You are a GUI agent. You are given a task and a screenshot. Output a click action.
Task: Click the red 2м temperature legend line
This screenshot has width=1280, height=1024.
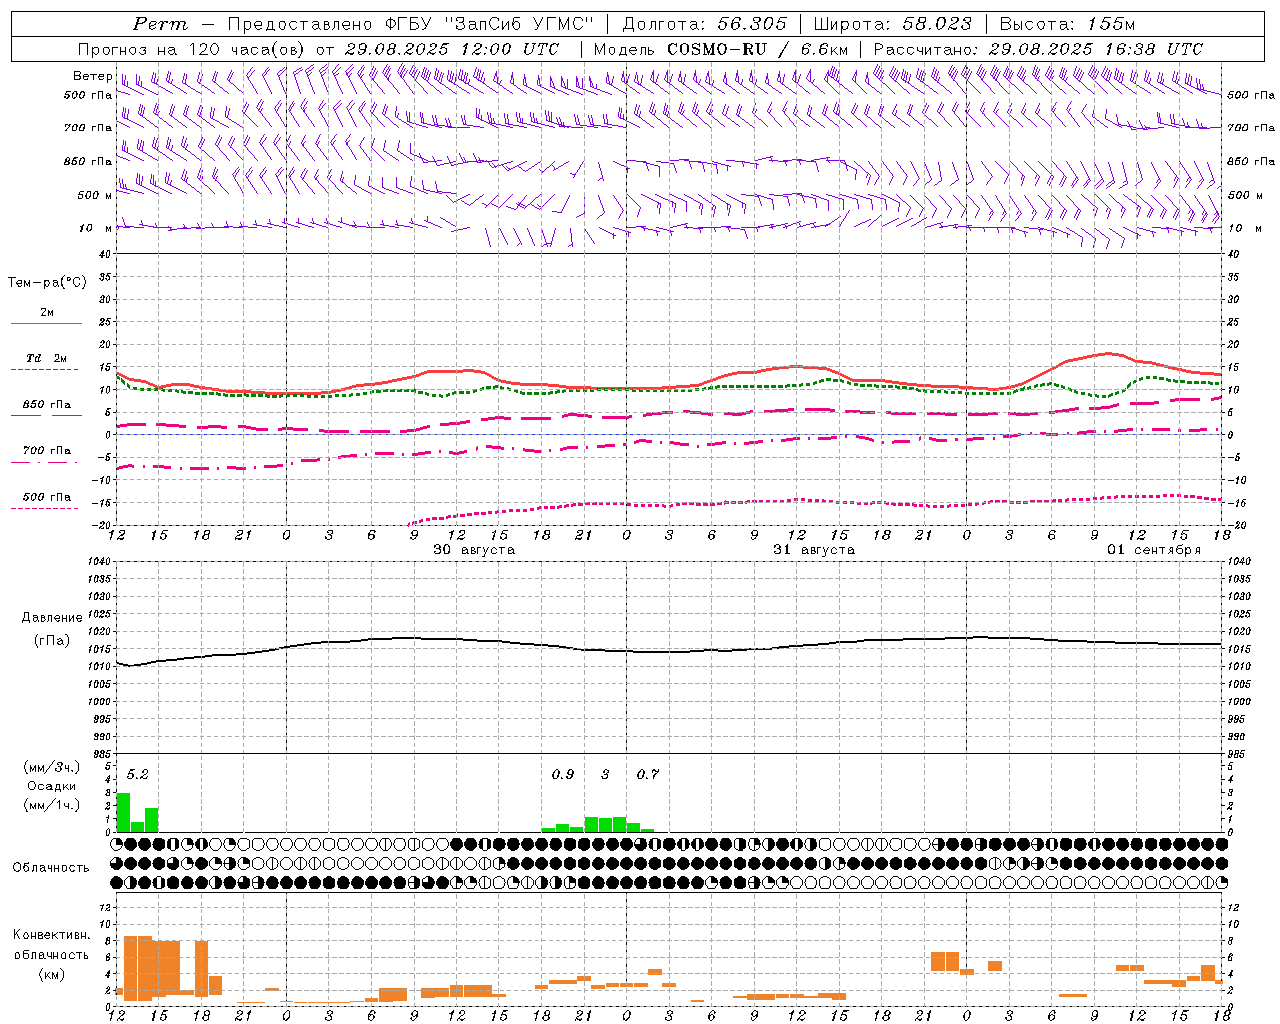(x=46, y=323)
